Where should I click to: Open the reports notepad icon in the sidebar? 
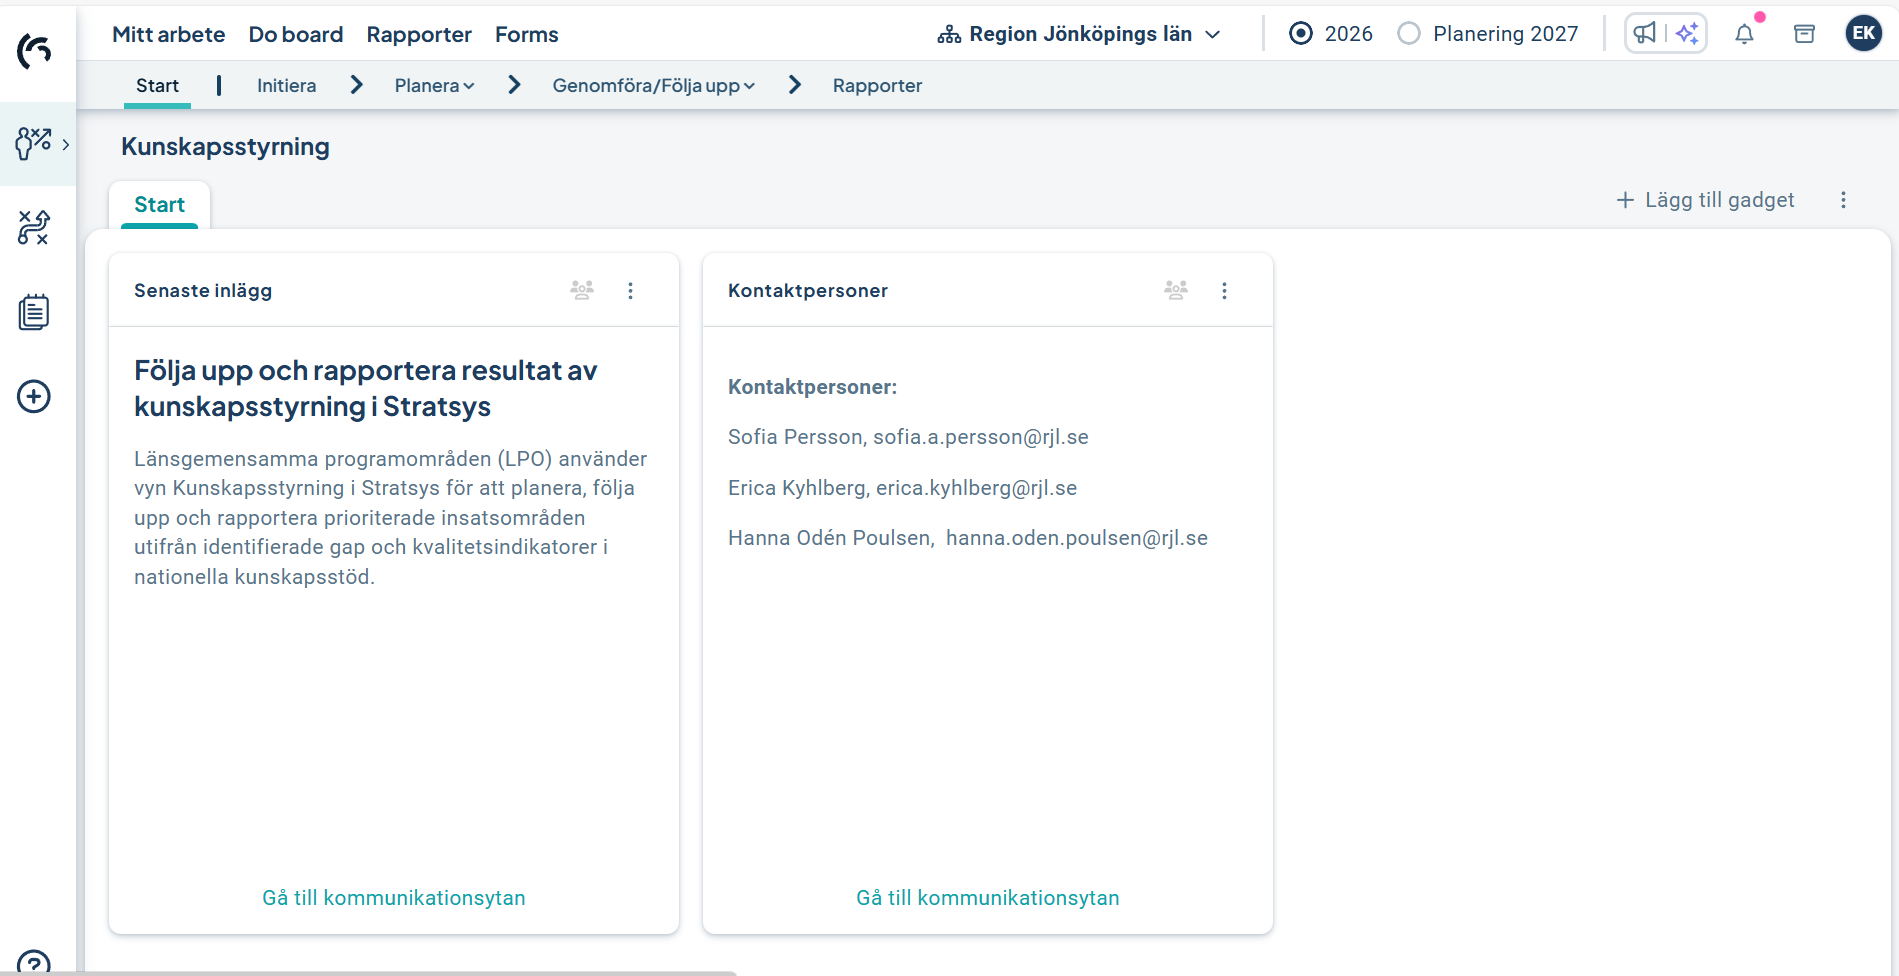point(34,311)
